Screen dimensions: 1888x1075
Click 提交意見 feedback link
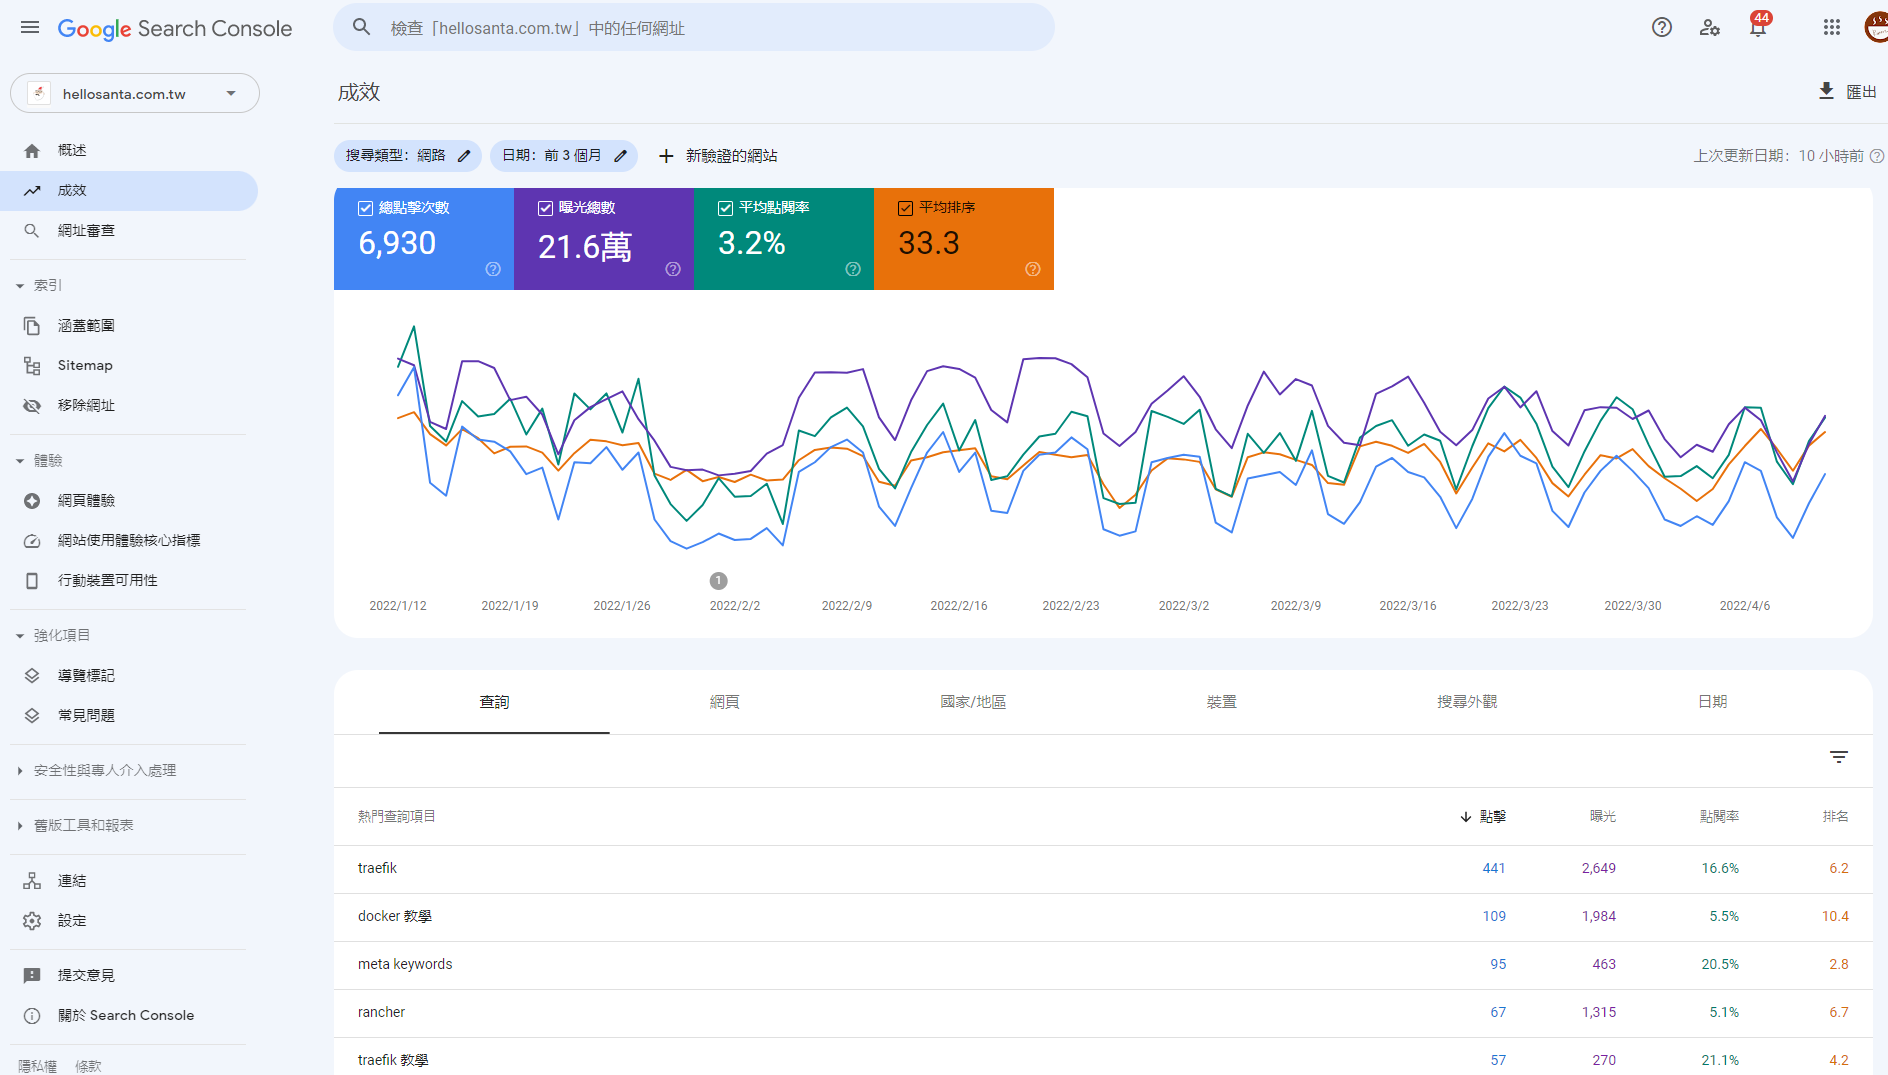click(129, 976)
